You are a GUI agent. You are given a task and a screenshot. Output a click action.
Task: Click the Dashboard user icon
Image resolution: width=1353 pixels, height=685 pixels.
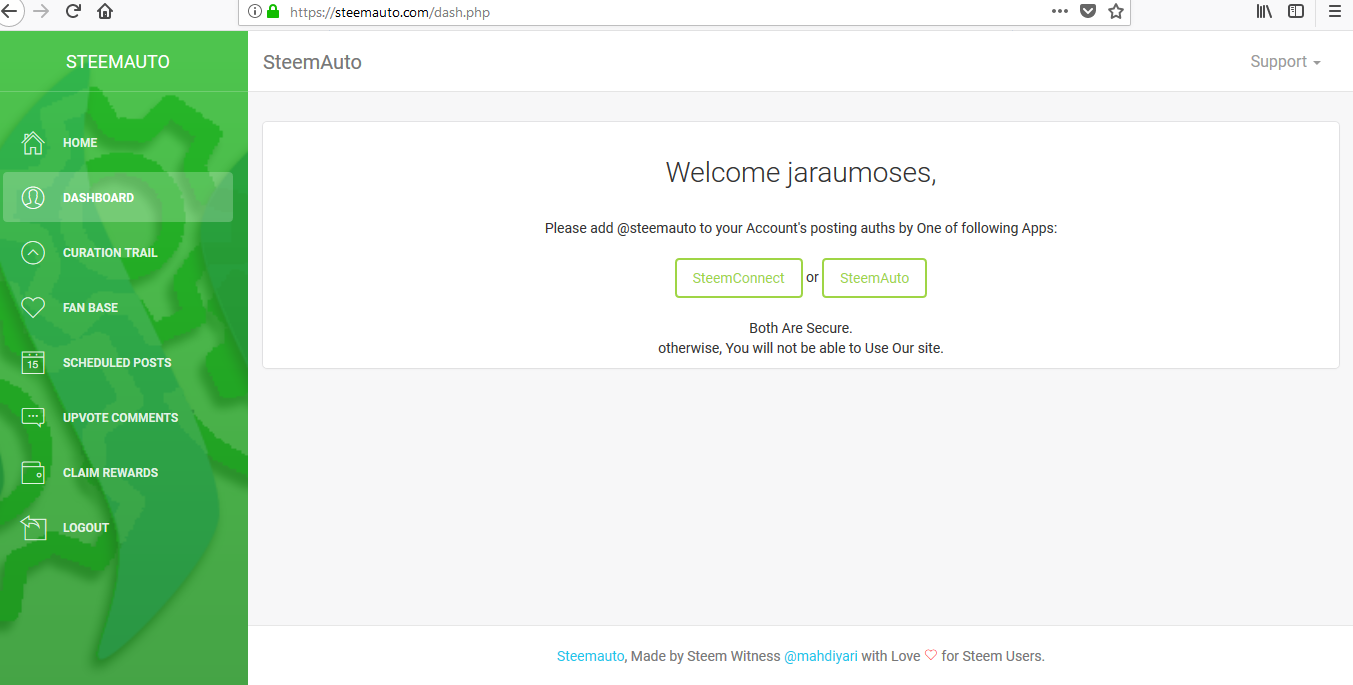pos(33,198)
